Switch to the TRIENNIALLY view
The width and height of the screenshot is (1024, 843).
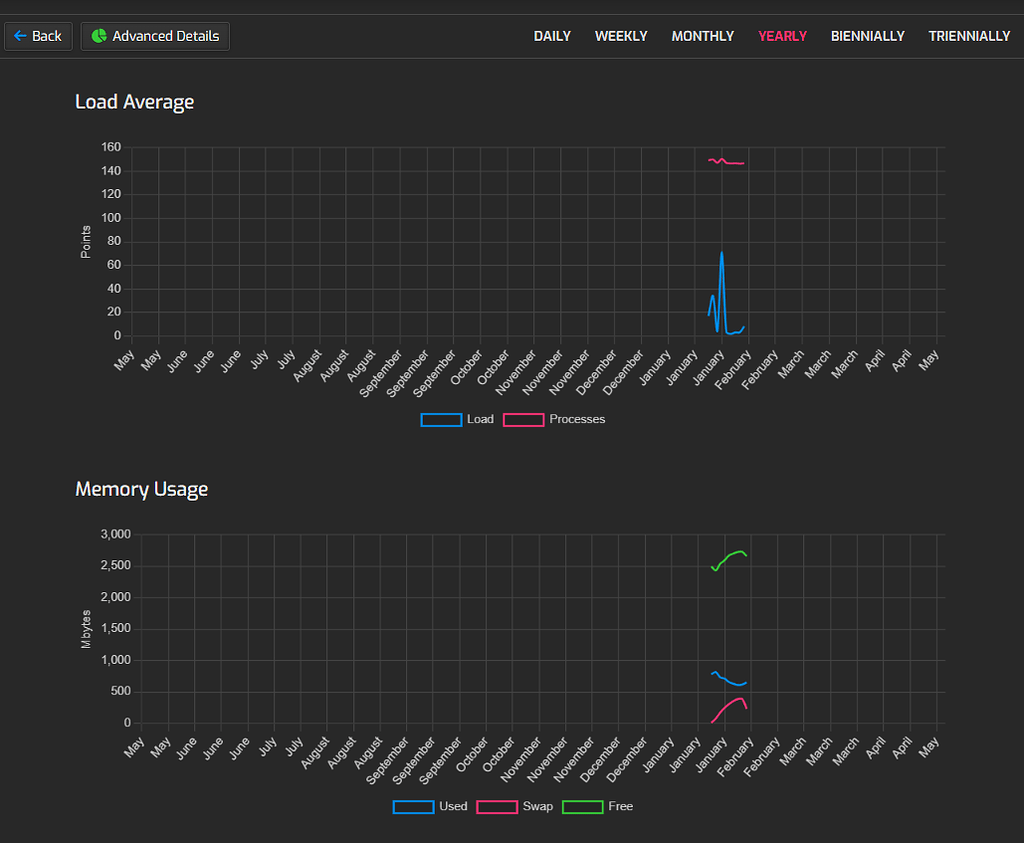[969, 36]
